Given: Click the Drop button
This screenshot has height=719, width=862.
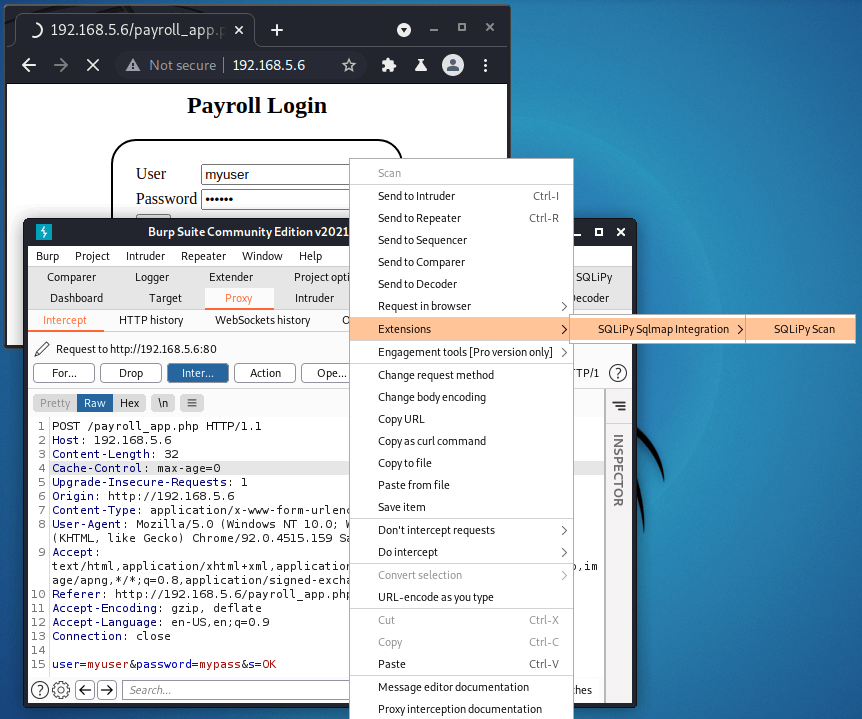Looking at the screenshot, I should 131,373.
